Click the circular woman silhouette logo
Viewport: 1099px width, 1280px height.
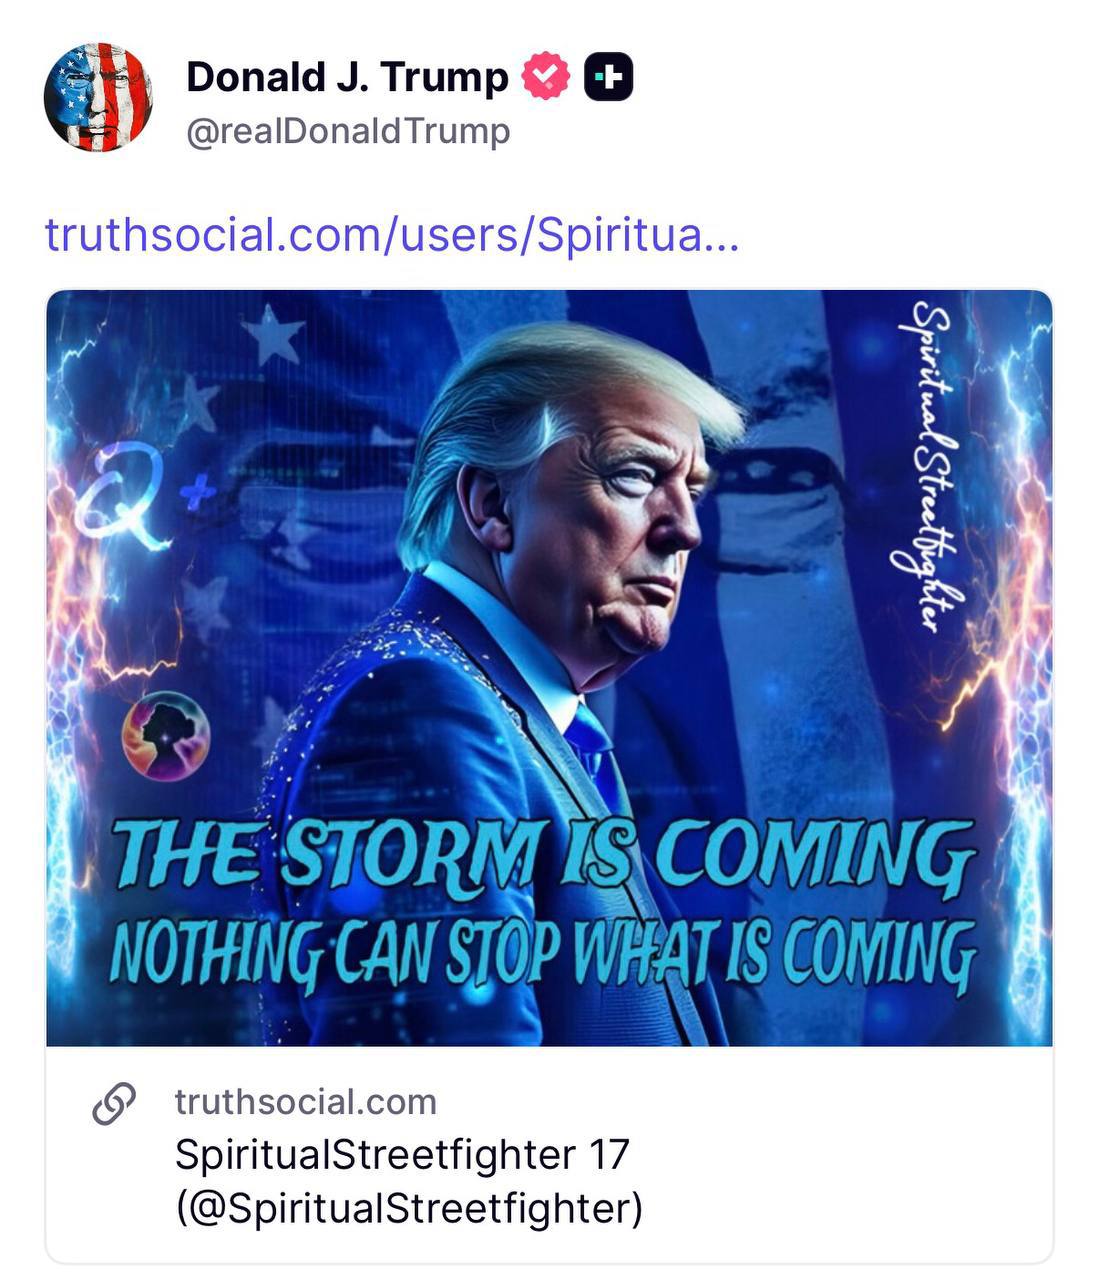pos(166,735)
